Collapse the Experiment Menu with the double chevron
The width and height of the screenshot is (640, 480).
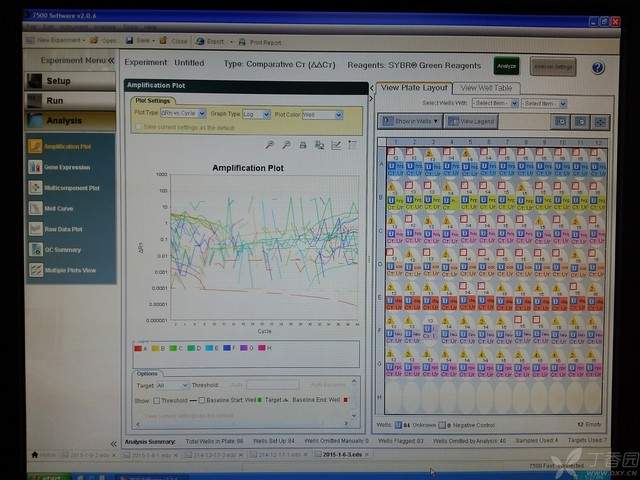pyautogui.click(x=111, y=60)
